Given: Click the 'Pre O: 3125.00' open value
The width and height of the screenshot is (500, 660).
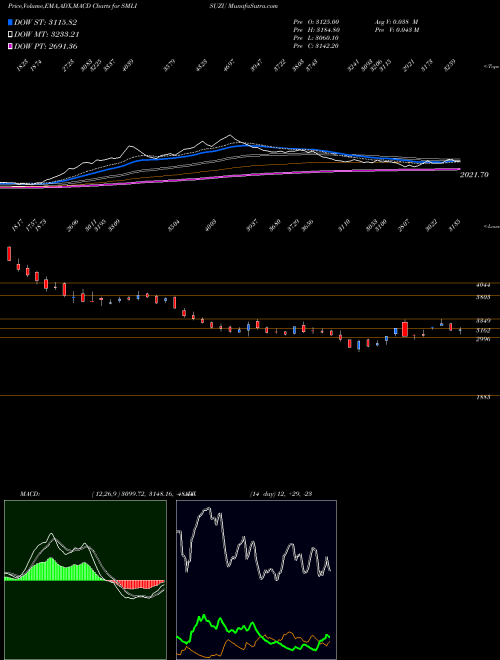Looking at the screenshot, I should tap(316, 21).
